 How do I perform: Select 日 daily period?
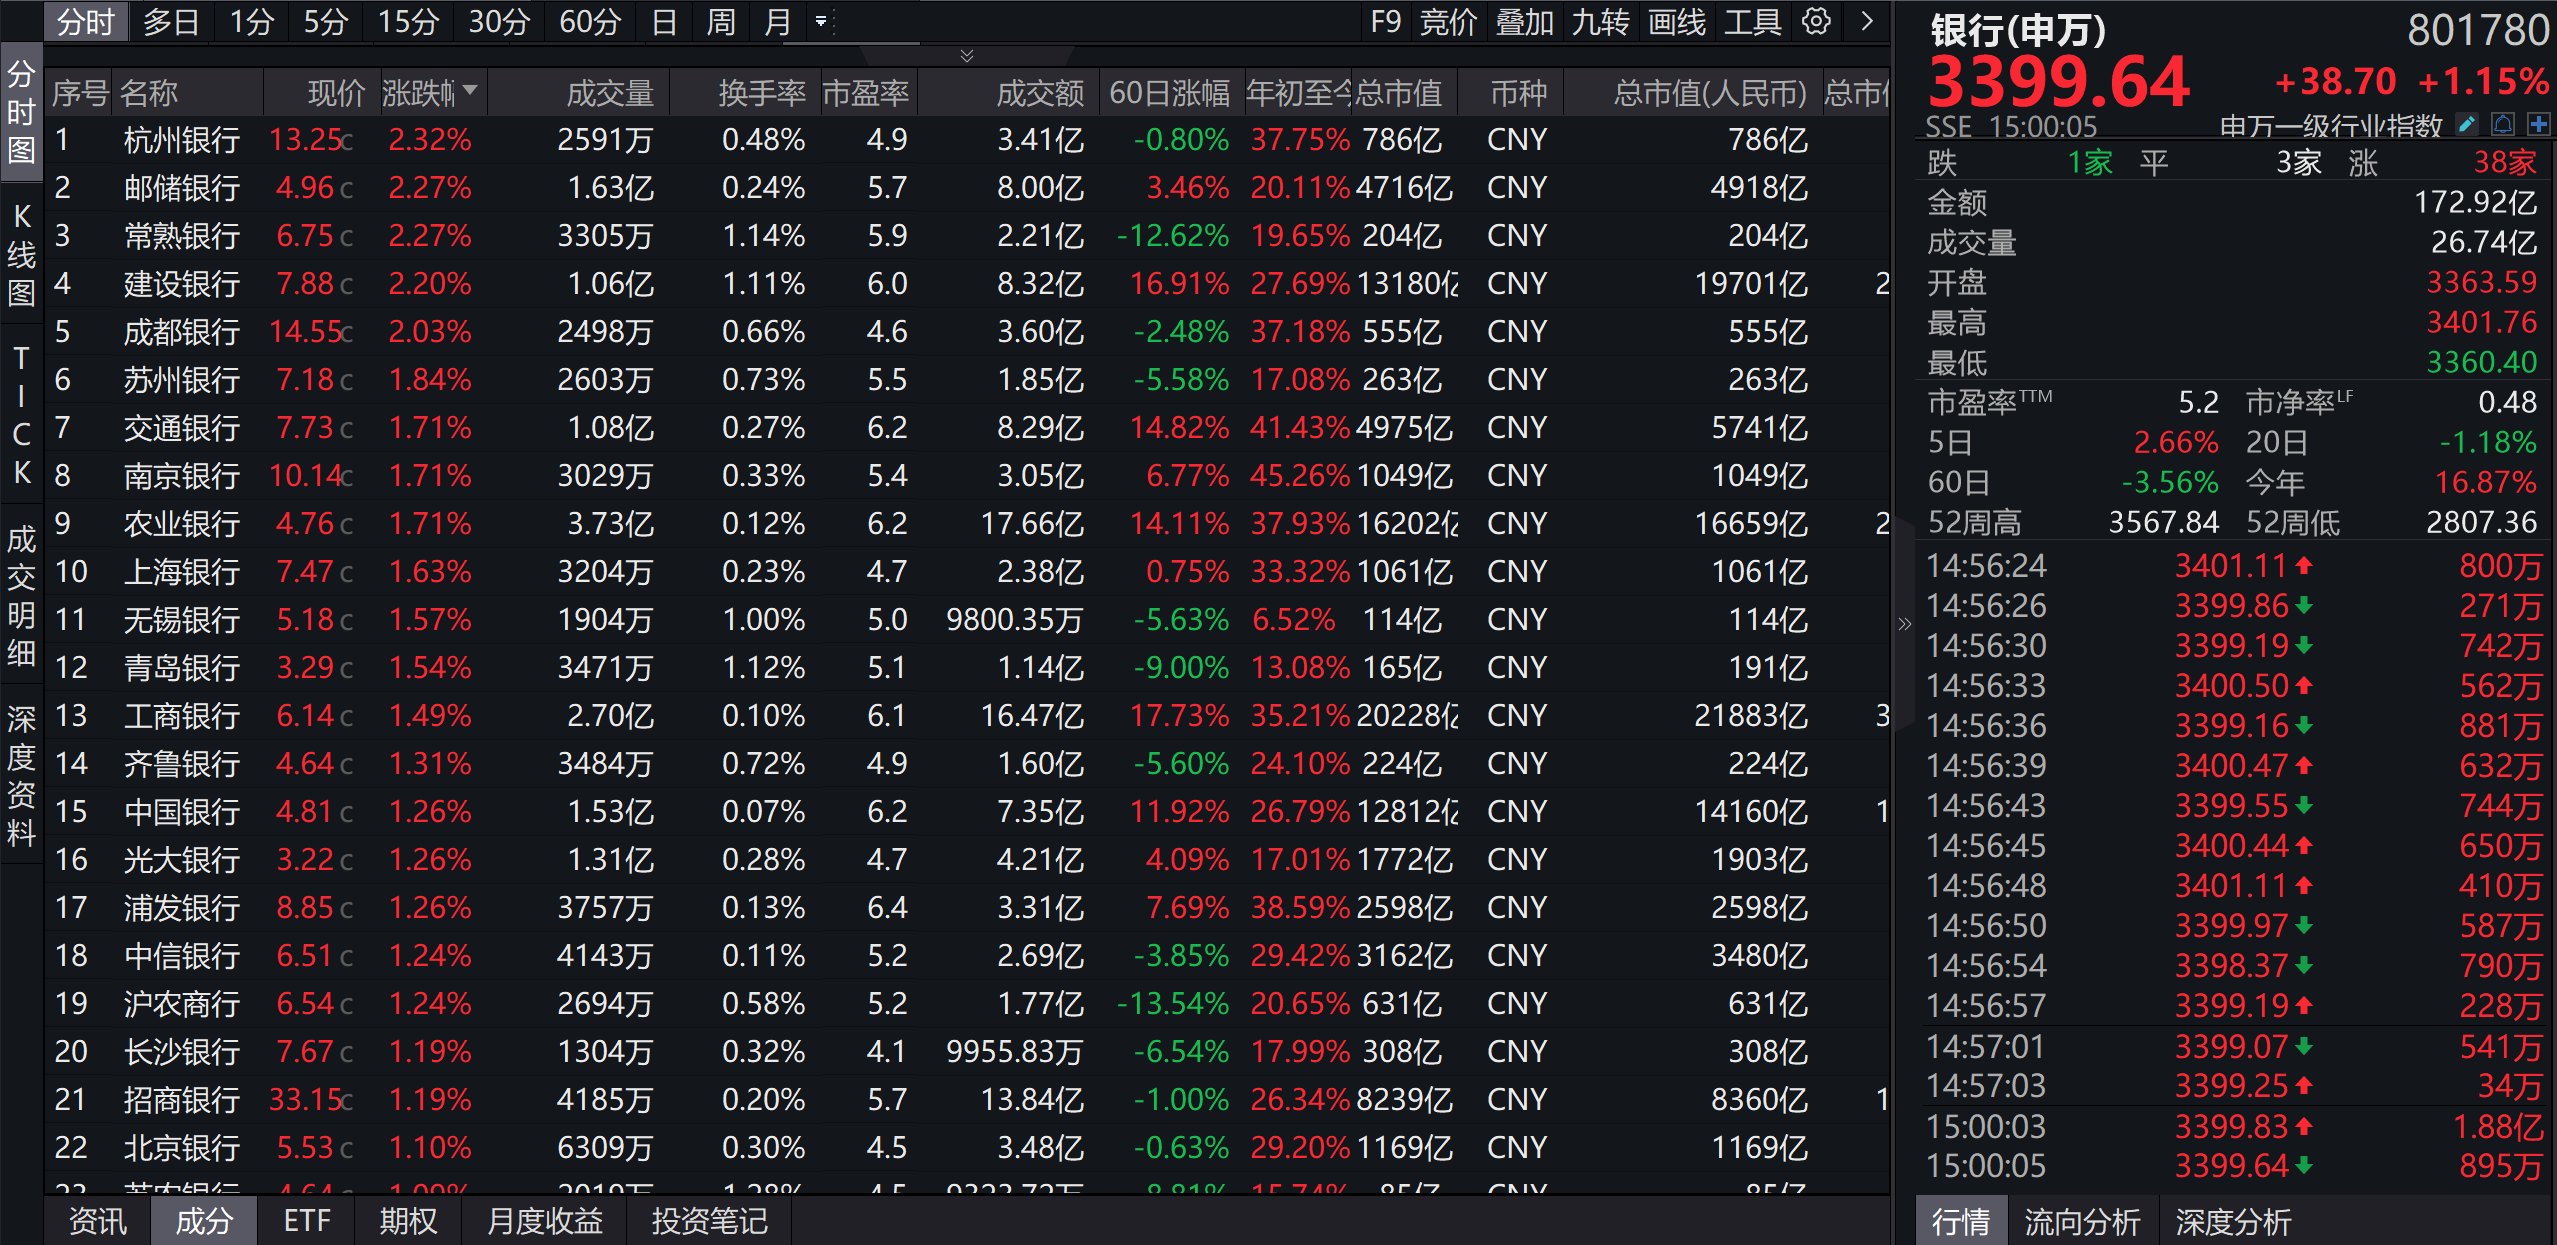tap(664, 21)
